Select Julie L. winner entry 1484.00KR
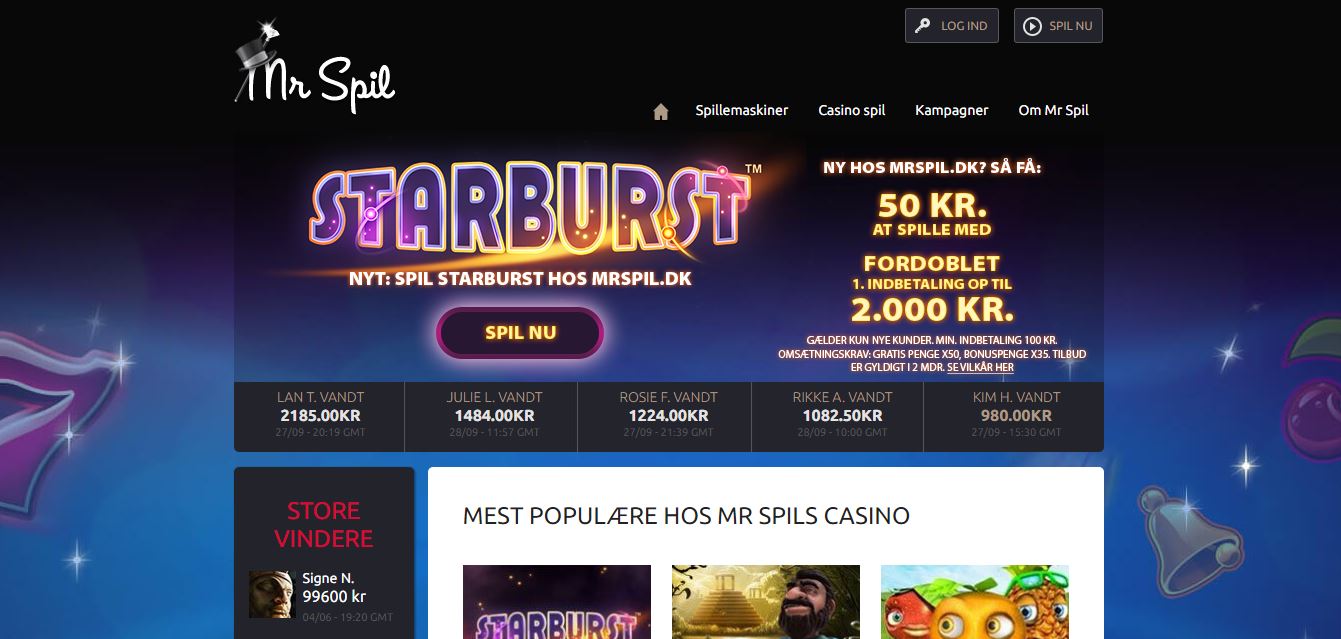This screenshot has height=639, width=1341. (492, 416)
